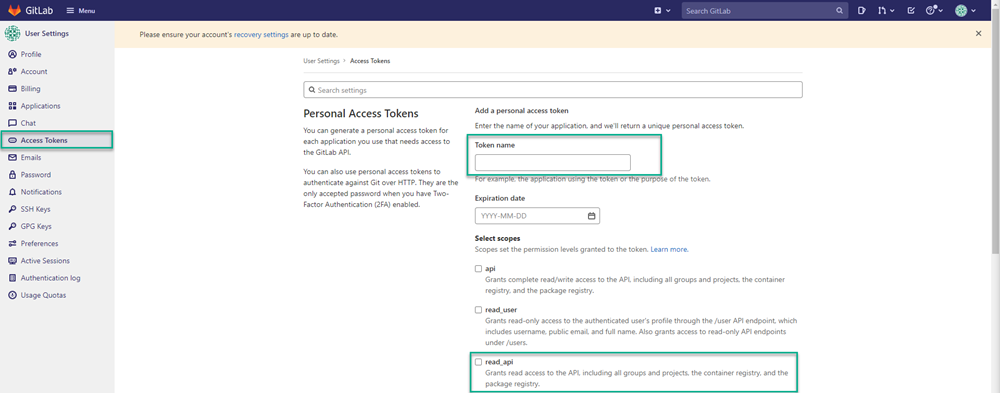Open the calendar date picker icon

pyautogui.click(x=591, y=216)
